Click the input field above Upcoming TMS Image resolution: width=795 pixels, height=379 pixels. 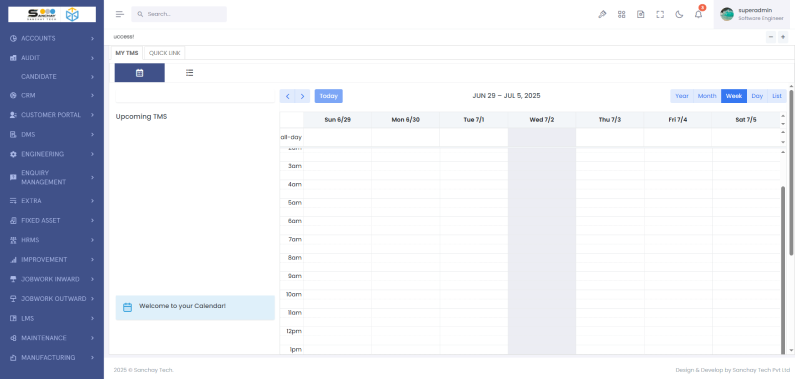tap(195, 96)
